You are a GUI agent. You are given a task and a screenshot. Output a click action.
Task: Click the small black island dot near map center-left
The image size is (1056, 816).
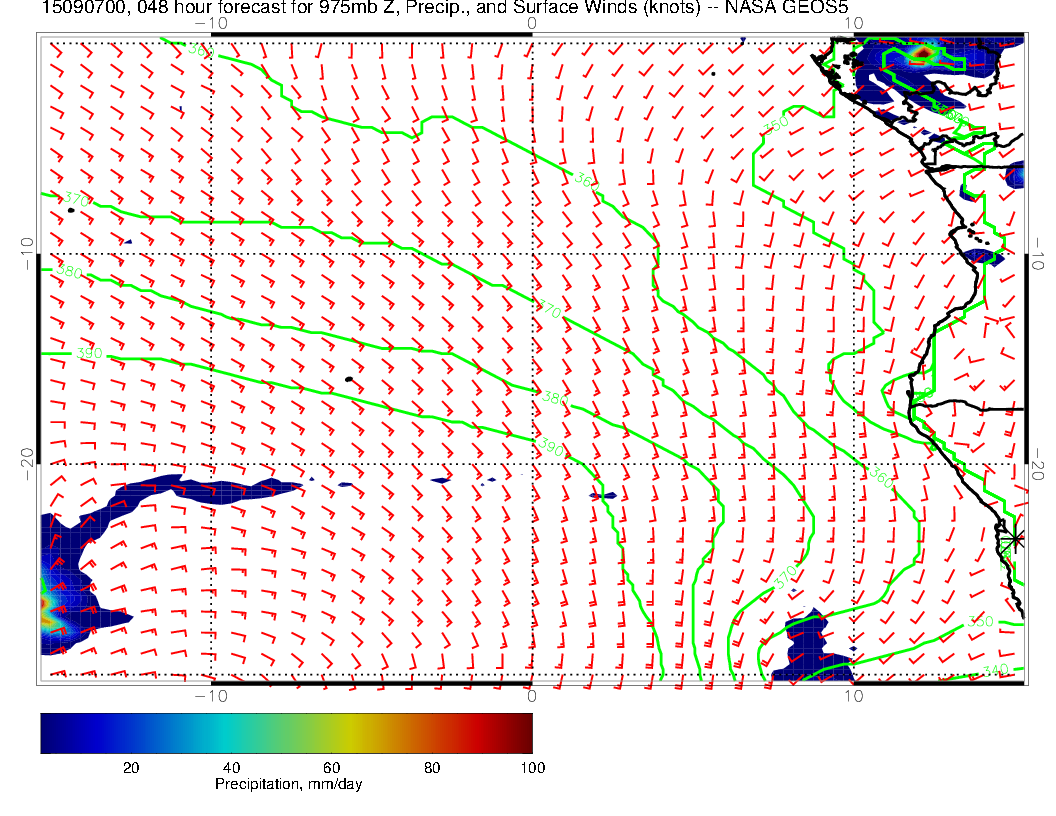tap(347, 379)
